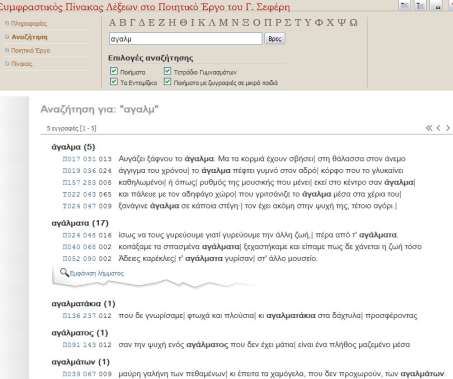Go to previous results page arrow (<)

(x=439, y=128)
